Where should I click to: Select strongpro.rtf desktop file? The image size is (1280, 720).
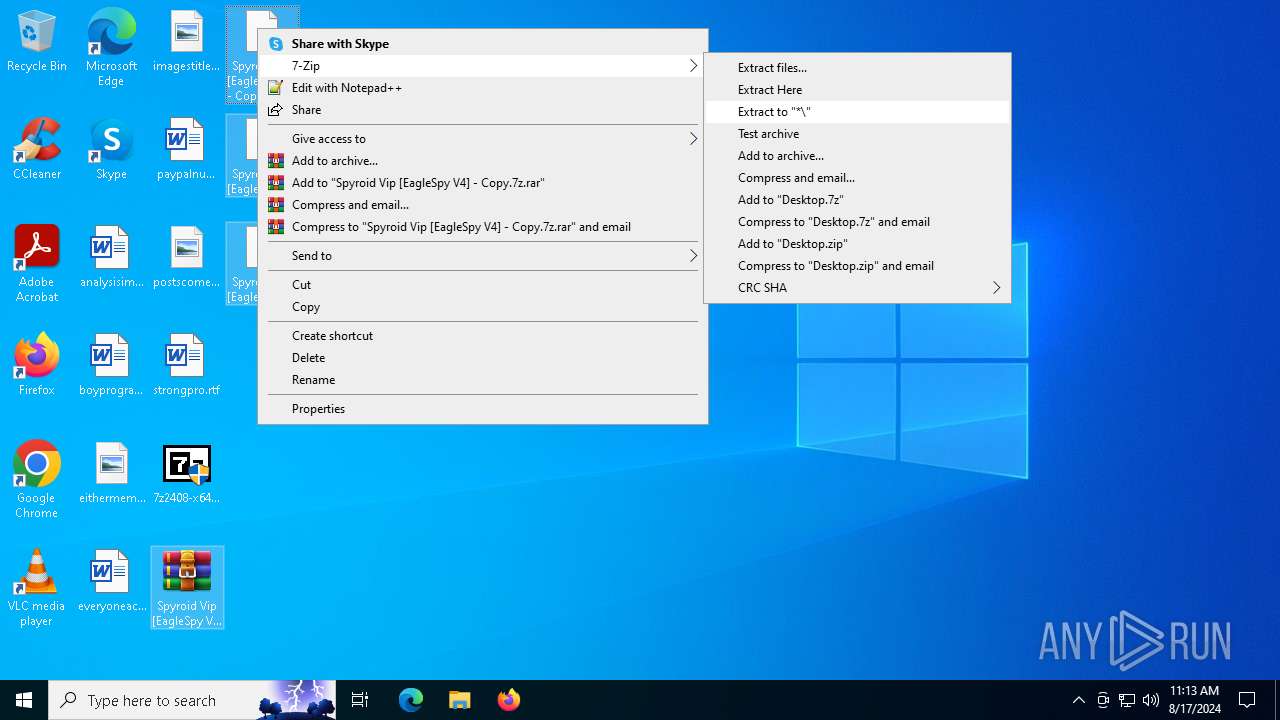[186, 366]
